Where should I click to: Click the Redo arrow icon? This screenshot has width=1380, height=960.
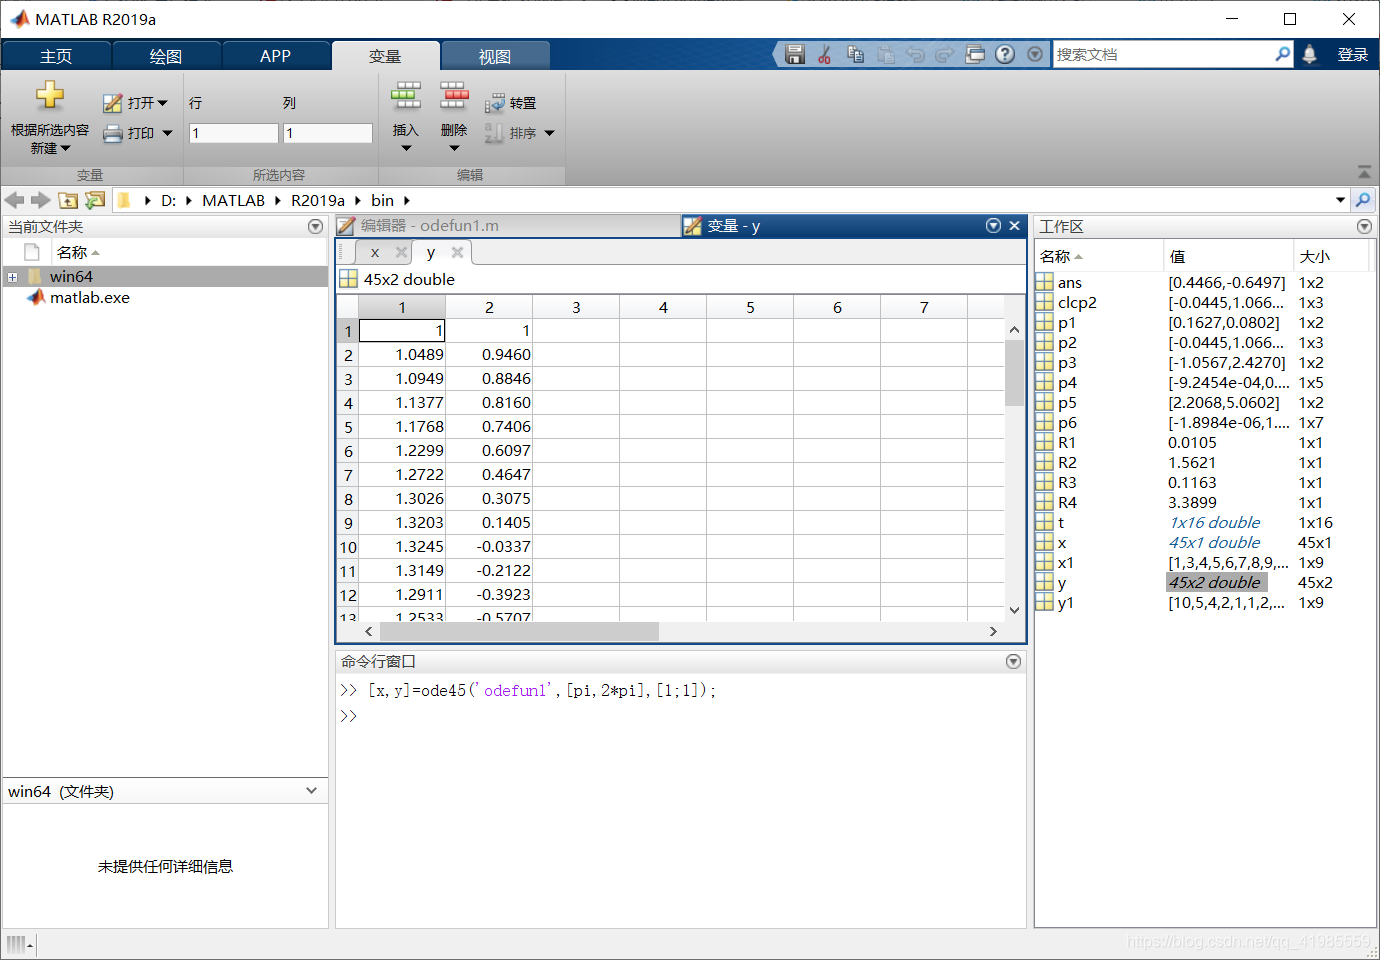(945, 54)
